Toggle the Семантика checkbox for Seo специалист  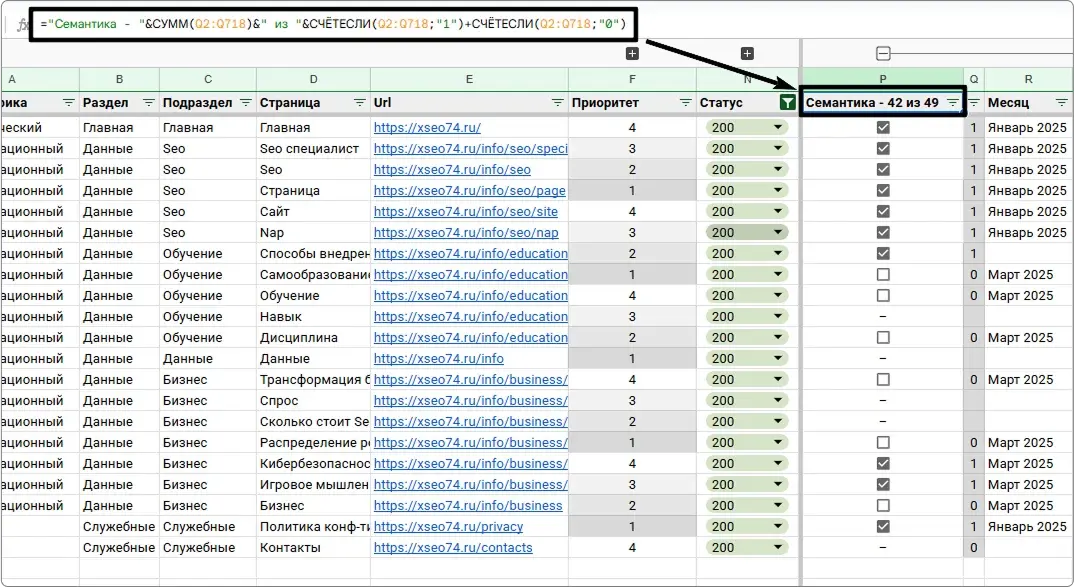(883, 149)
